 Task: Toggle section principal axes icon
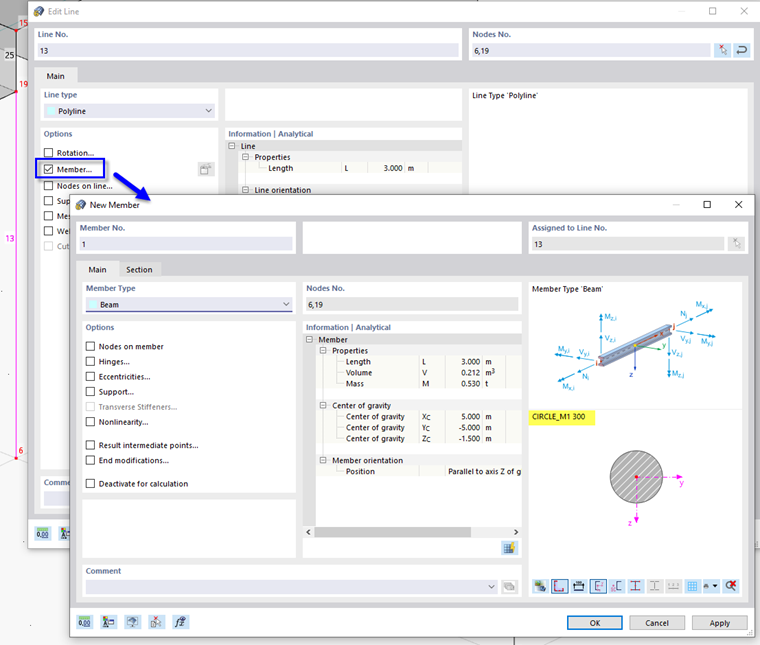598,586
